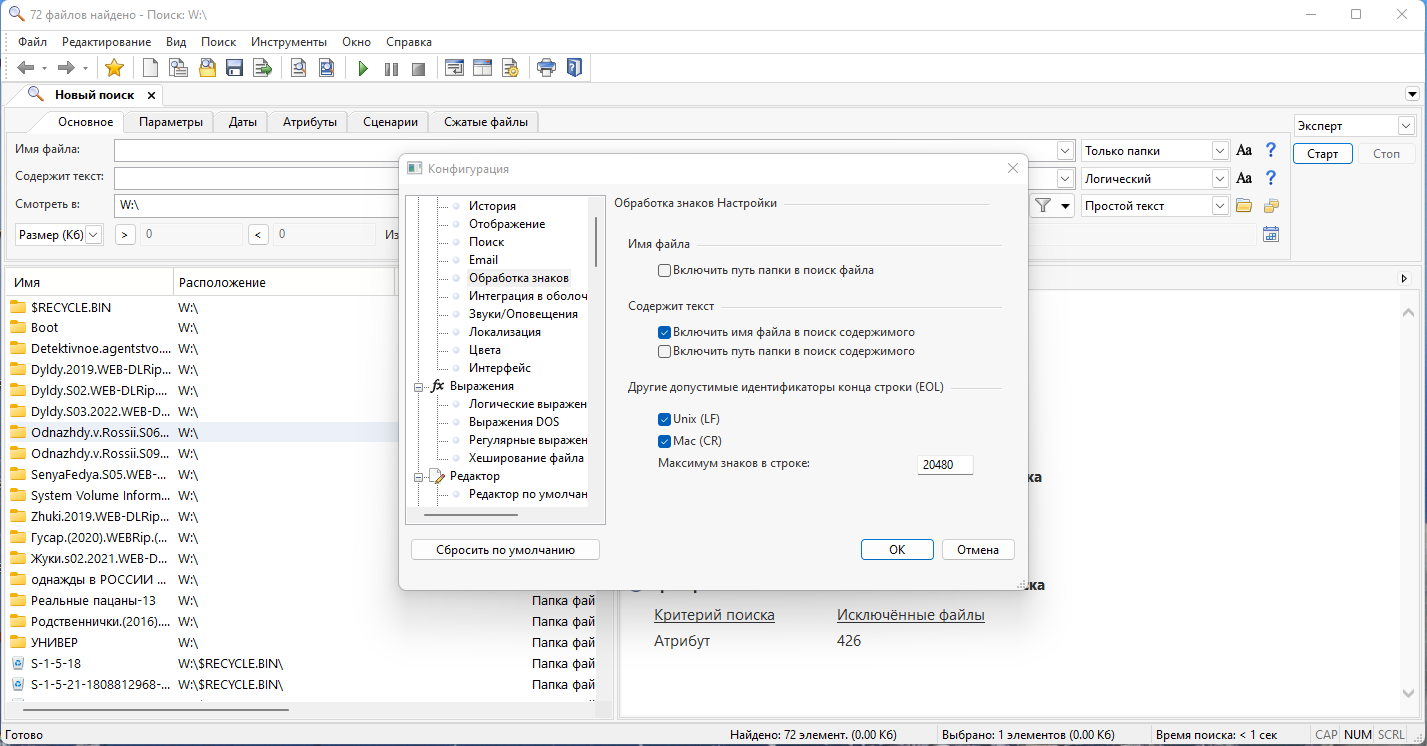Uncheck the Unix (LF) checkbox

point(664,419)
